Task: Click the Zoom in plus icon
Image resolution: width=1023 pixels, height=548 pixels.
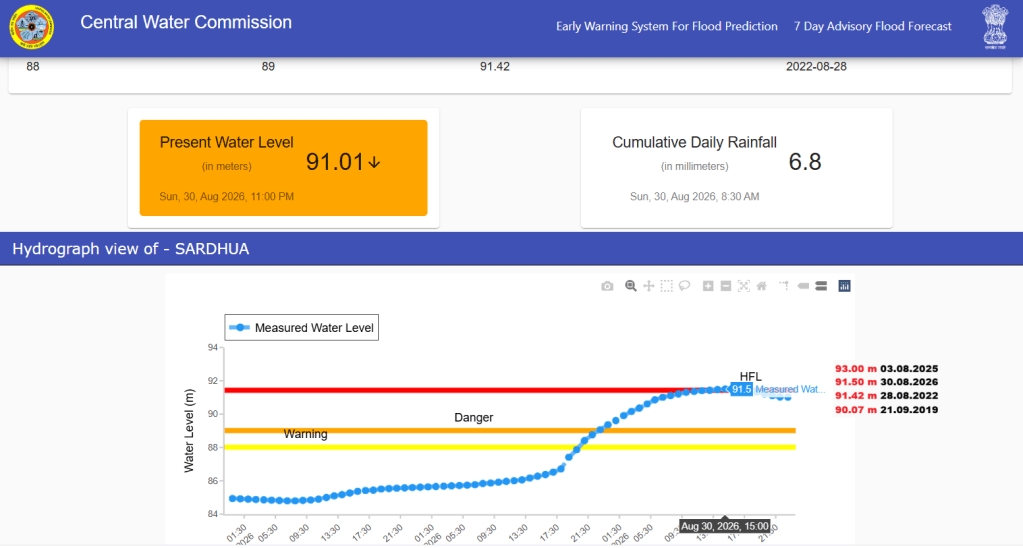Action: [708, 286]
